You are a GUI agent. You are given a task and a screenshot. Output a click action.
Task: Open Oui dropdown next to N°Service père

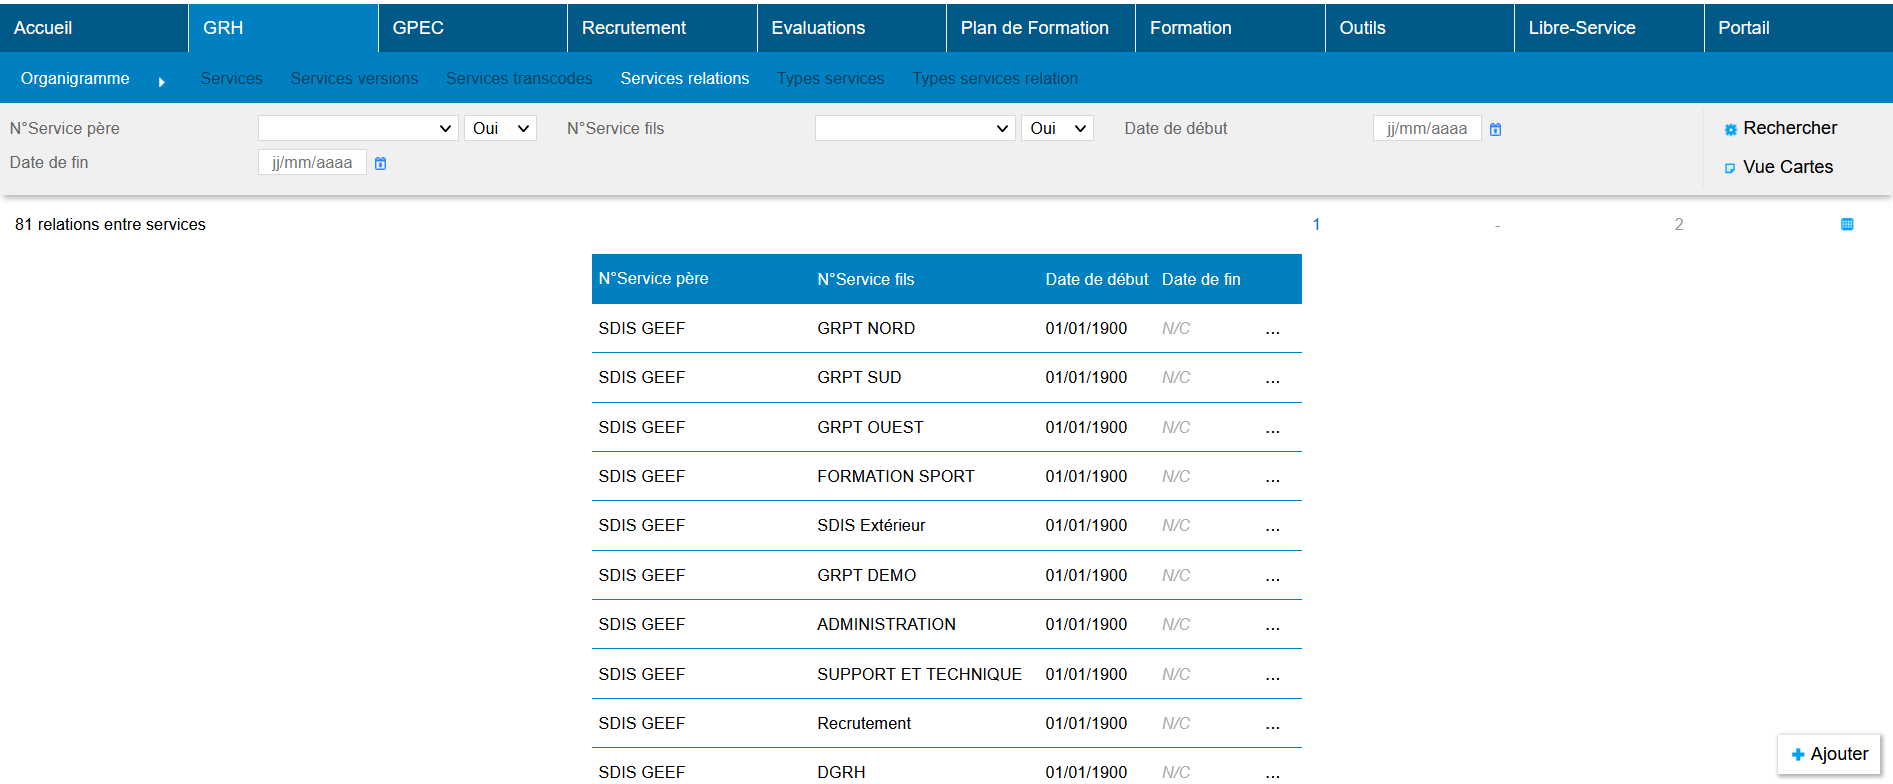pos(500,128)
